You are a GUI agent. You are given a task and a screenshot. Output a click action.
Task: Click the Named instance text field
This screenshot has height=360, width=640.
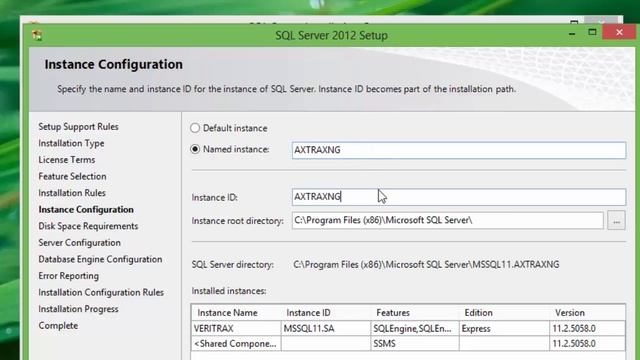[x=459, y=150]
